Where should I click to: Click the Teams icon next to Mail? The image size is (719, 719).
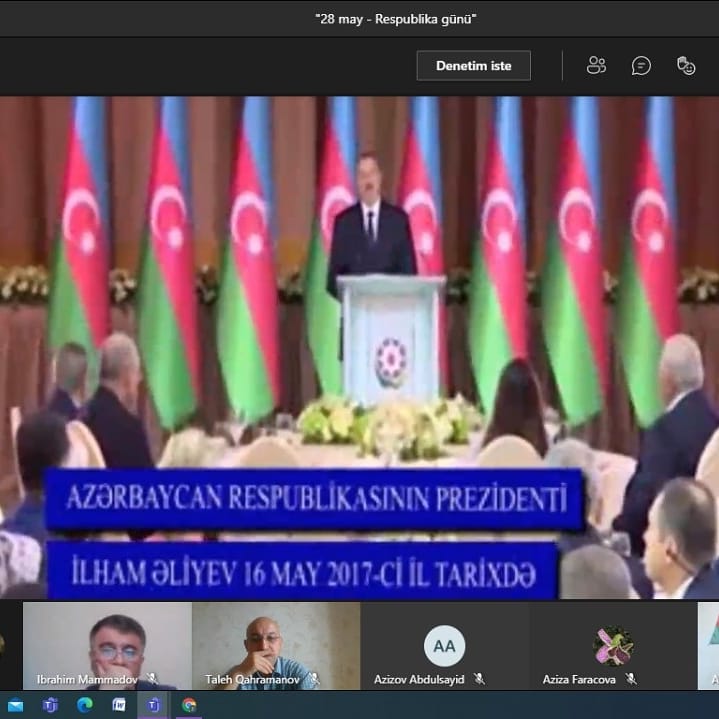(50, 705)
